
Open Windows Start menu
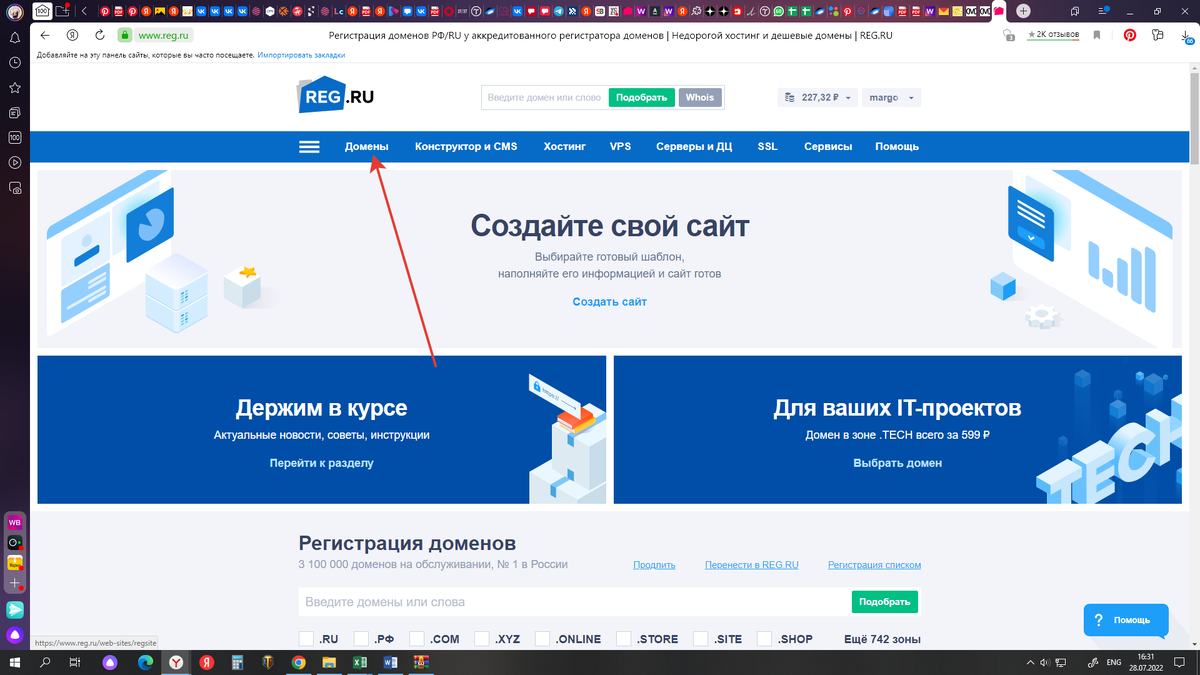coord(15,662)
